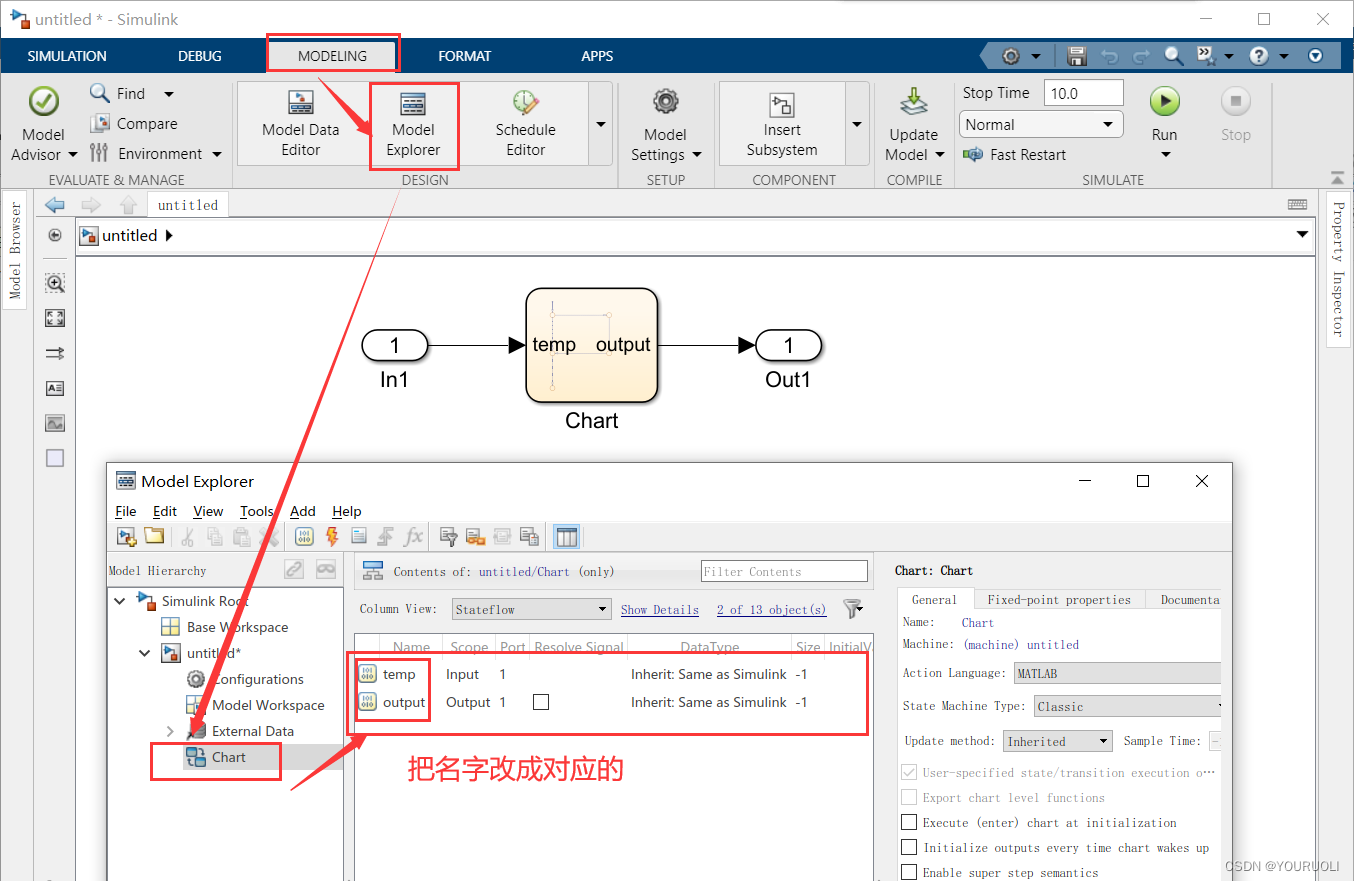This screenshot has height=881, width=1354.
Task: Toggle Resolve Signal checkbox for output
Action: pos(541,702)
